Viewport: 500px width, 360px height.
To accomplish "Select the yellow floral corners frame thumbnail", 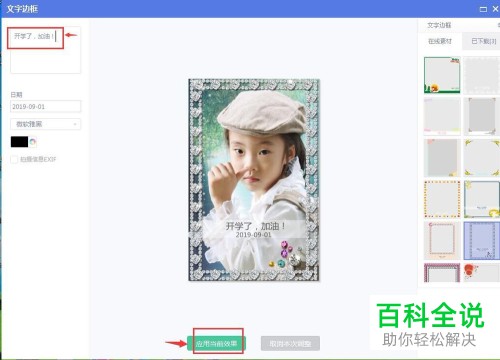I will point(482,158).
